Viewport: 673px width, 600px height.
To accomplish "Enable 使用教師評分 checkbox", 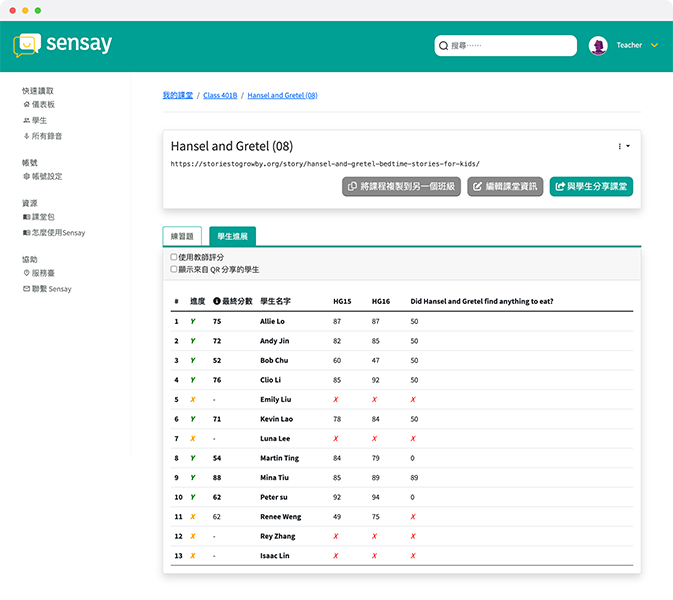I will pos(174,257).
